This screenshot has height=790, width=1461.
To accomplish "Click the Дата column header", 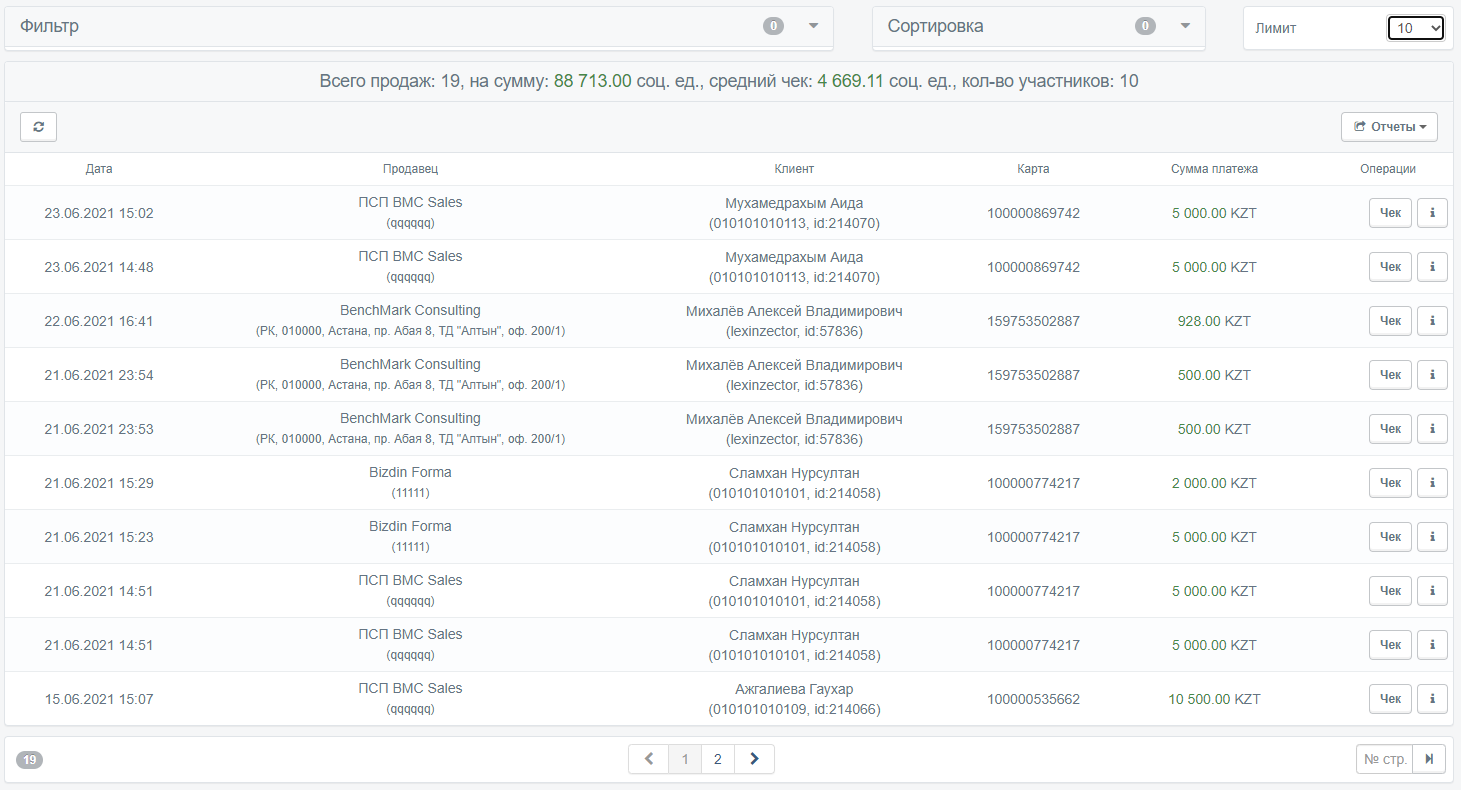I will (x=99, y=169).
